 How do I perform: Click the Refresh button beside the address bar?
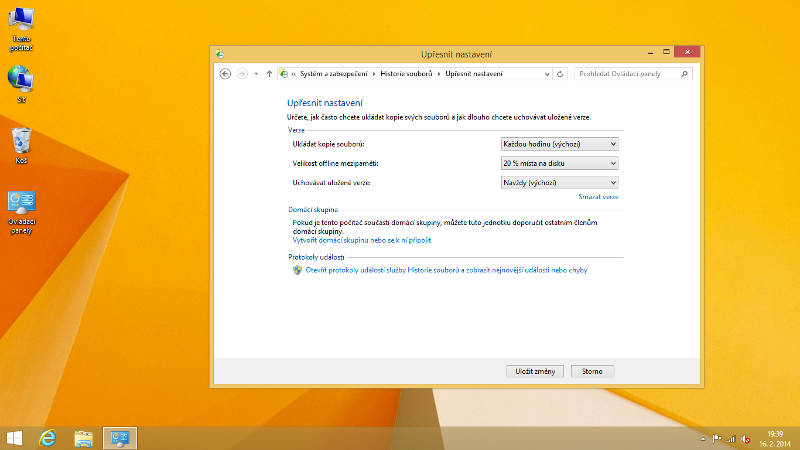click(560, 74)
